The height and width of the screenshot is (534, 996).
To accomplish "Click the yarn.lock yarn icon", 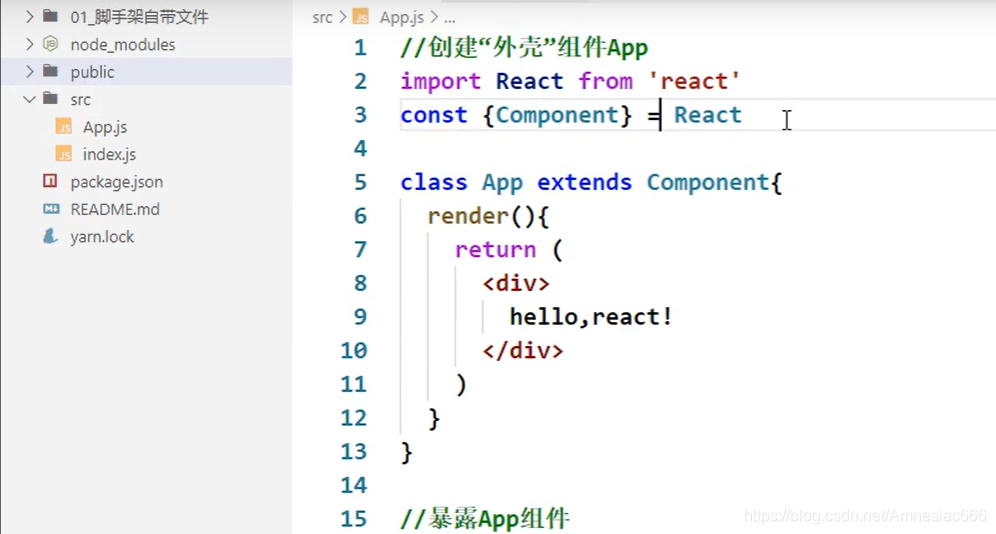I will click(x=50, y=236).
